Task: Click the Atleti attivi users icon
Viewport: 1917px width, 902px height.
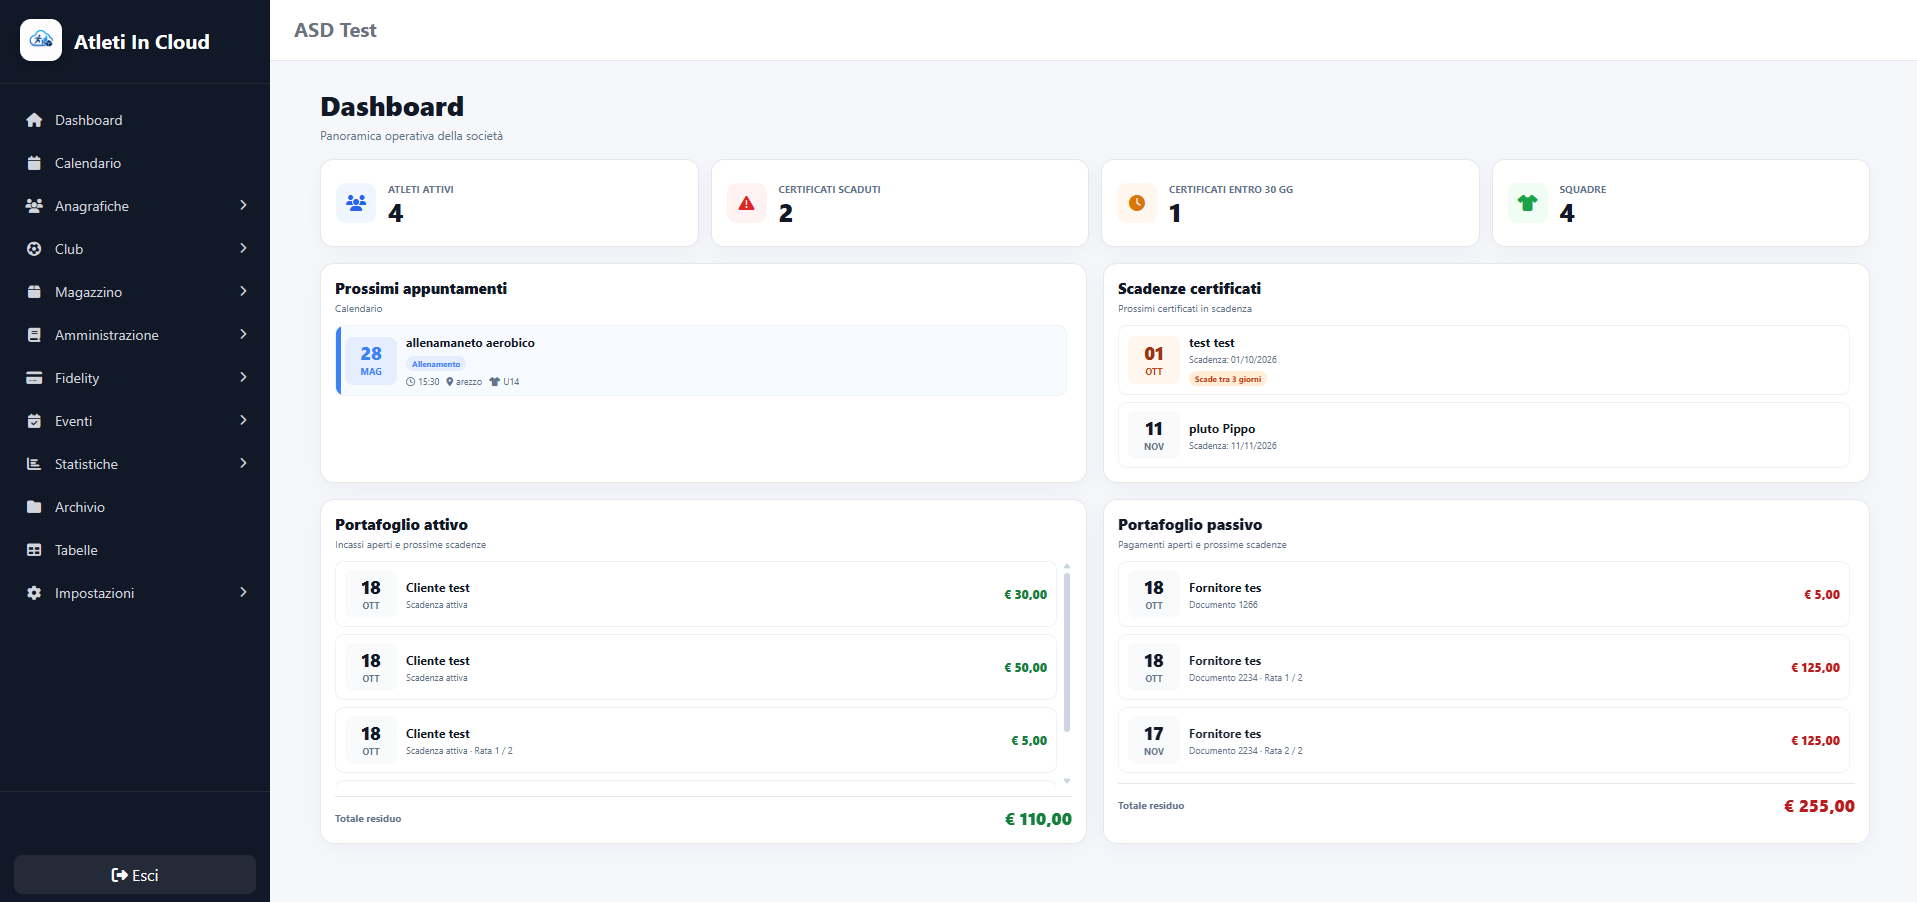Action: pos(356,203)
